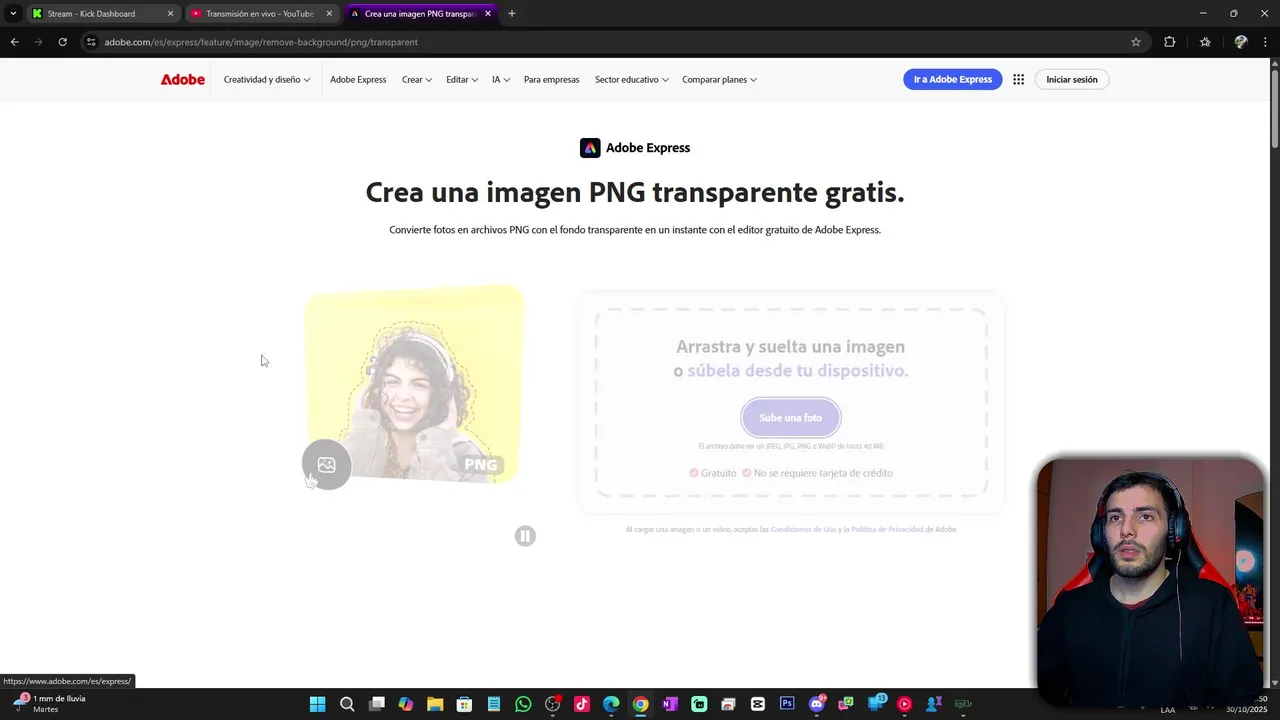This screenshot has height=720, width=1280.
Task: Click the page vertical scrollbar
Action: (1274, 110)
